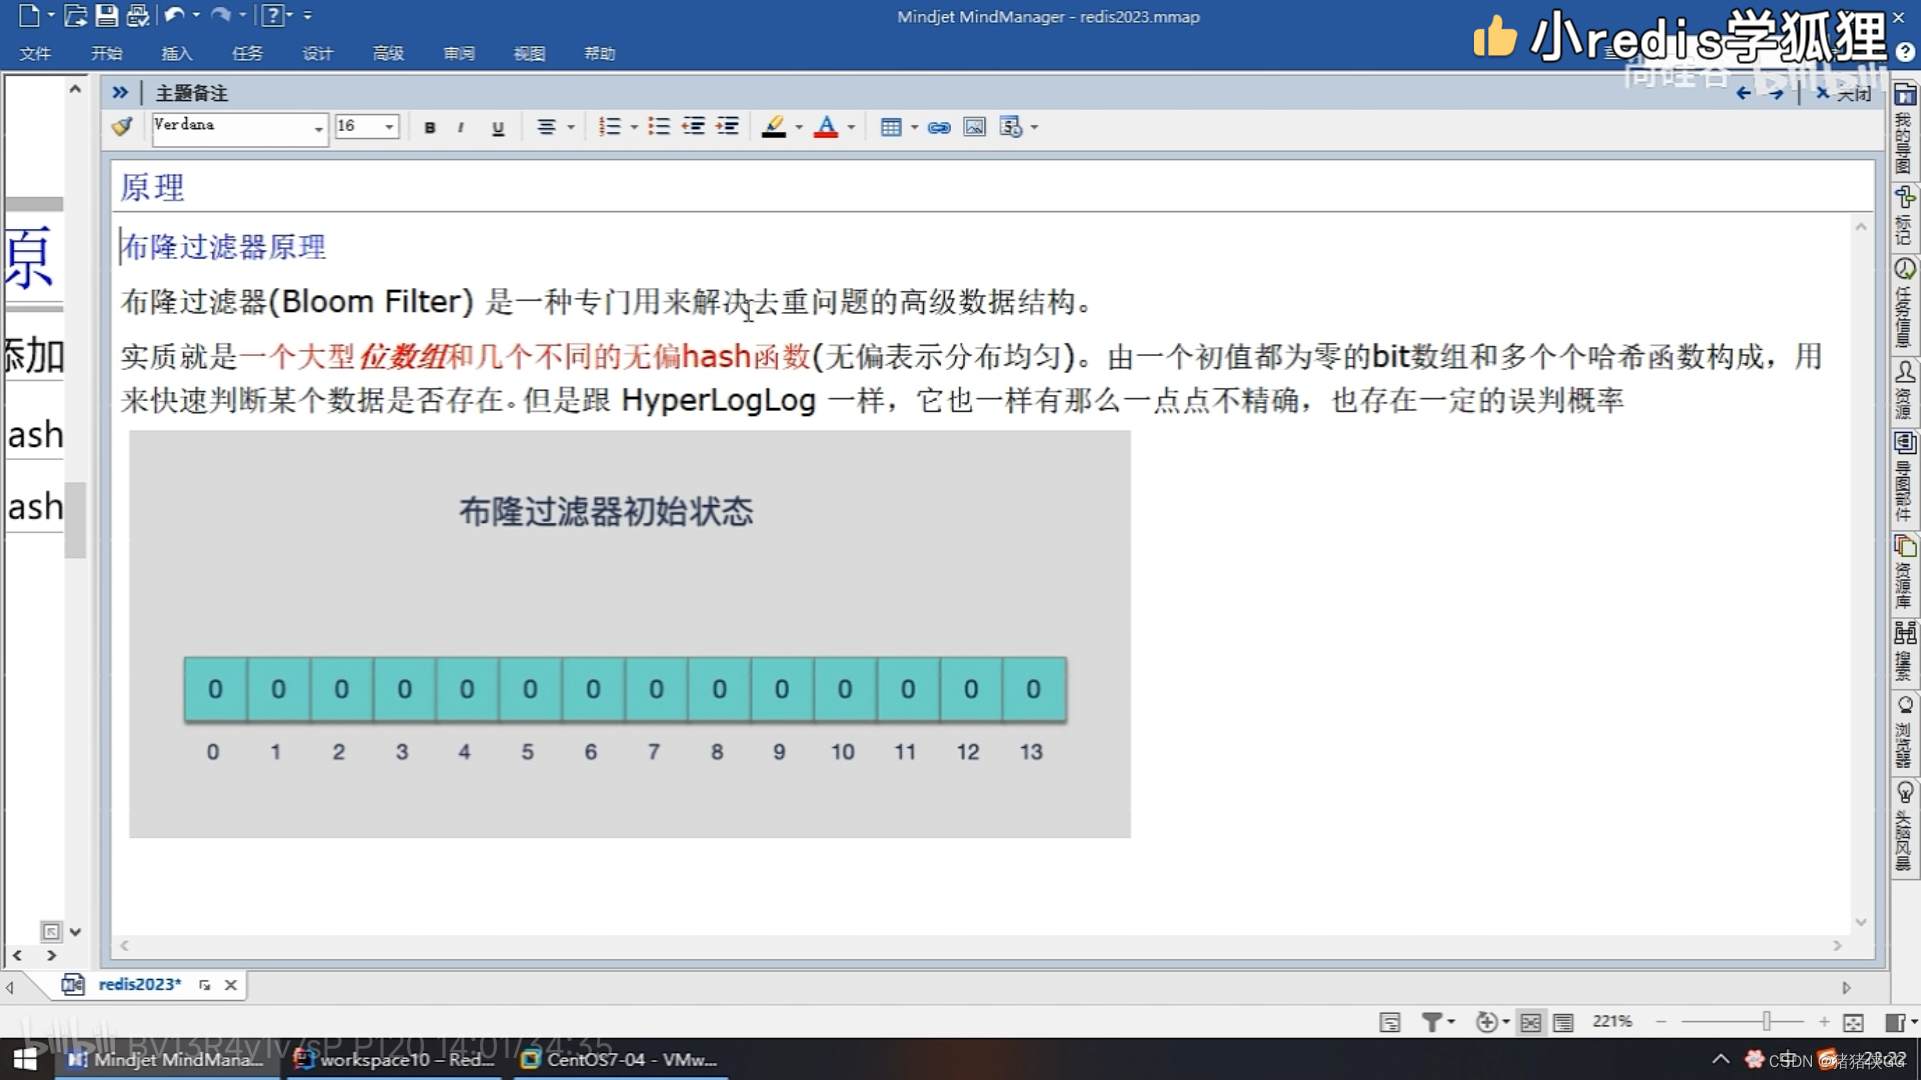The image size is (1921, 1080).
Task: Open table options dropdown arrow
Action: 914,127
